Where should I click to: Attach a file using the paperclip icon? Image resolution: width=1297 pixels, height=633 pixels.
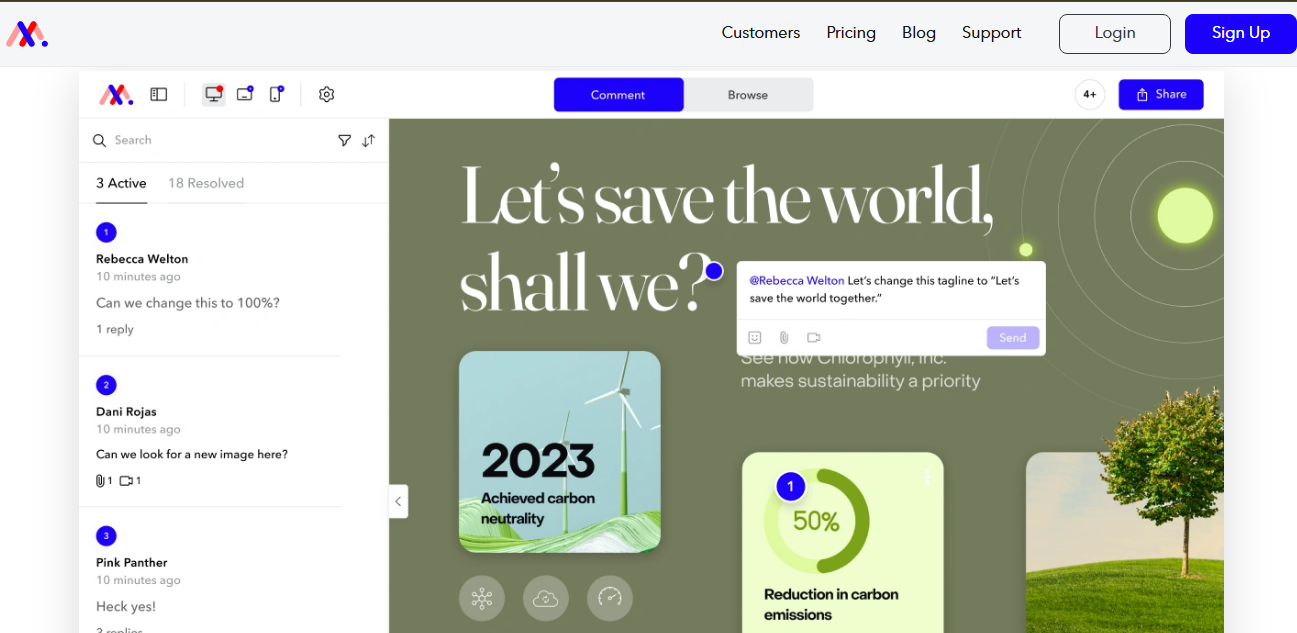pyautogui.click(x=783, y=337)
